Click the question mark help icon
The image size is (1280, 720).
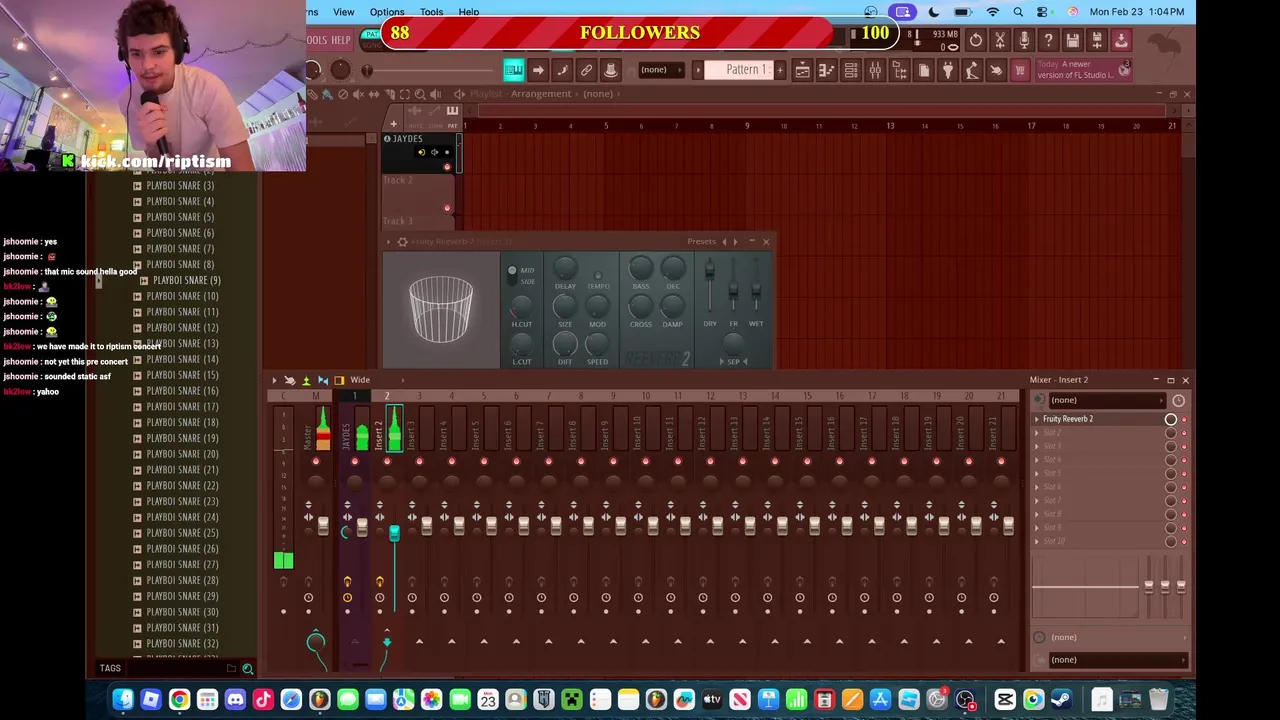(x=1048, y=40)
